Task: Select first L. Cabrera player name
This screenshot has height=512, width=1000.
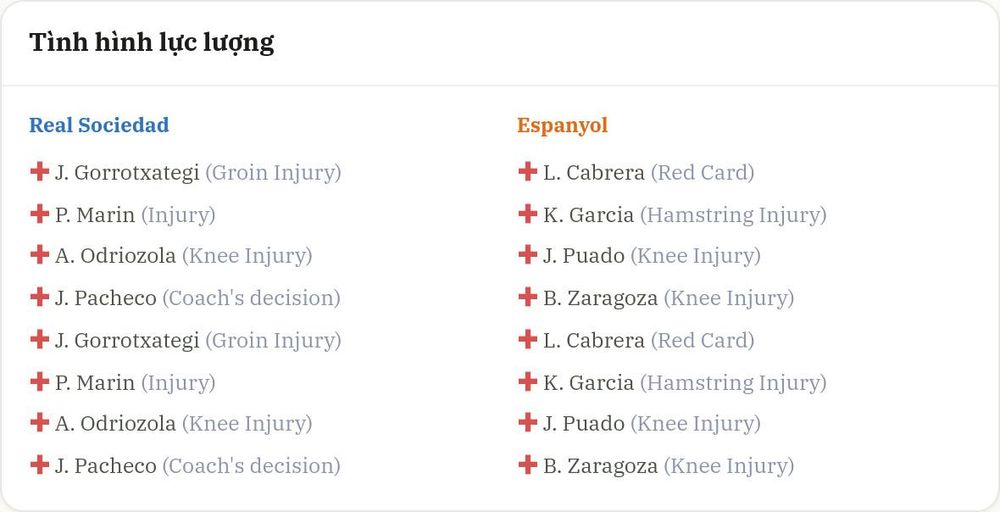Action: [594, 173]
